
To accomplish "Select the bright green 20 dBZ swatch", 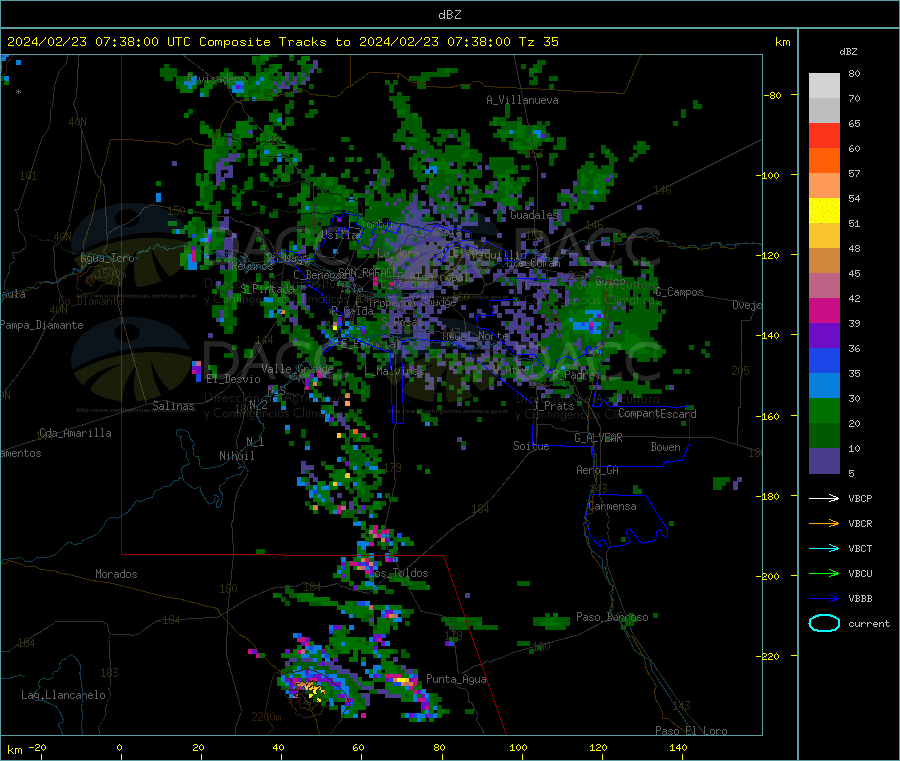I will pyautogui.click(x=824, y=410).
